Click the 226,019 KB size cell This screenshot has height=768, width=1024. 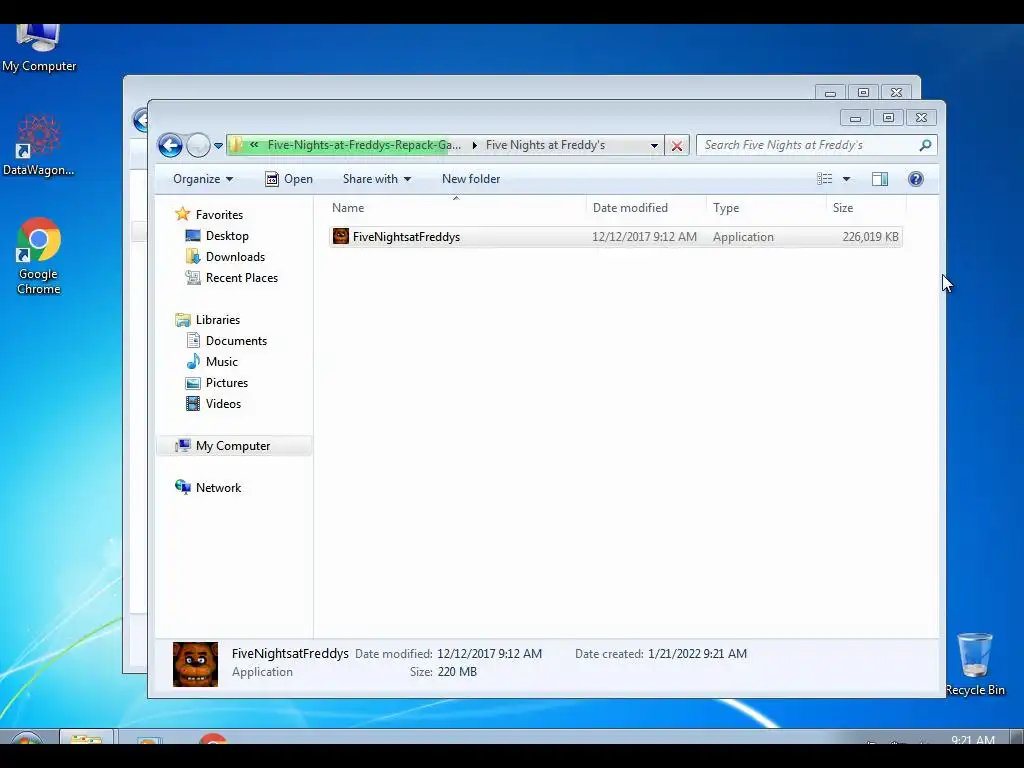pos(870,237)
